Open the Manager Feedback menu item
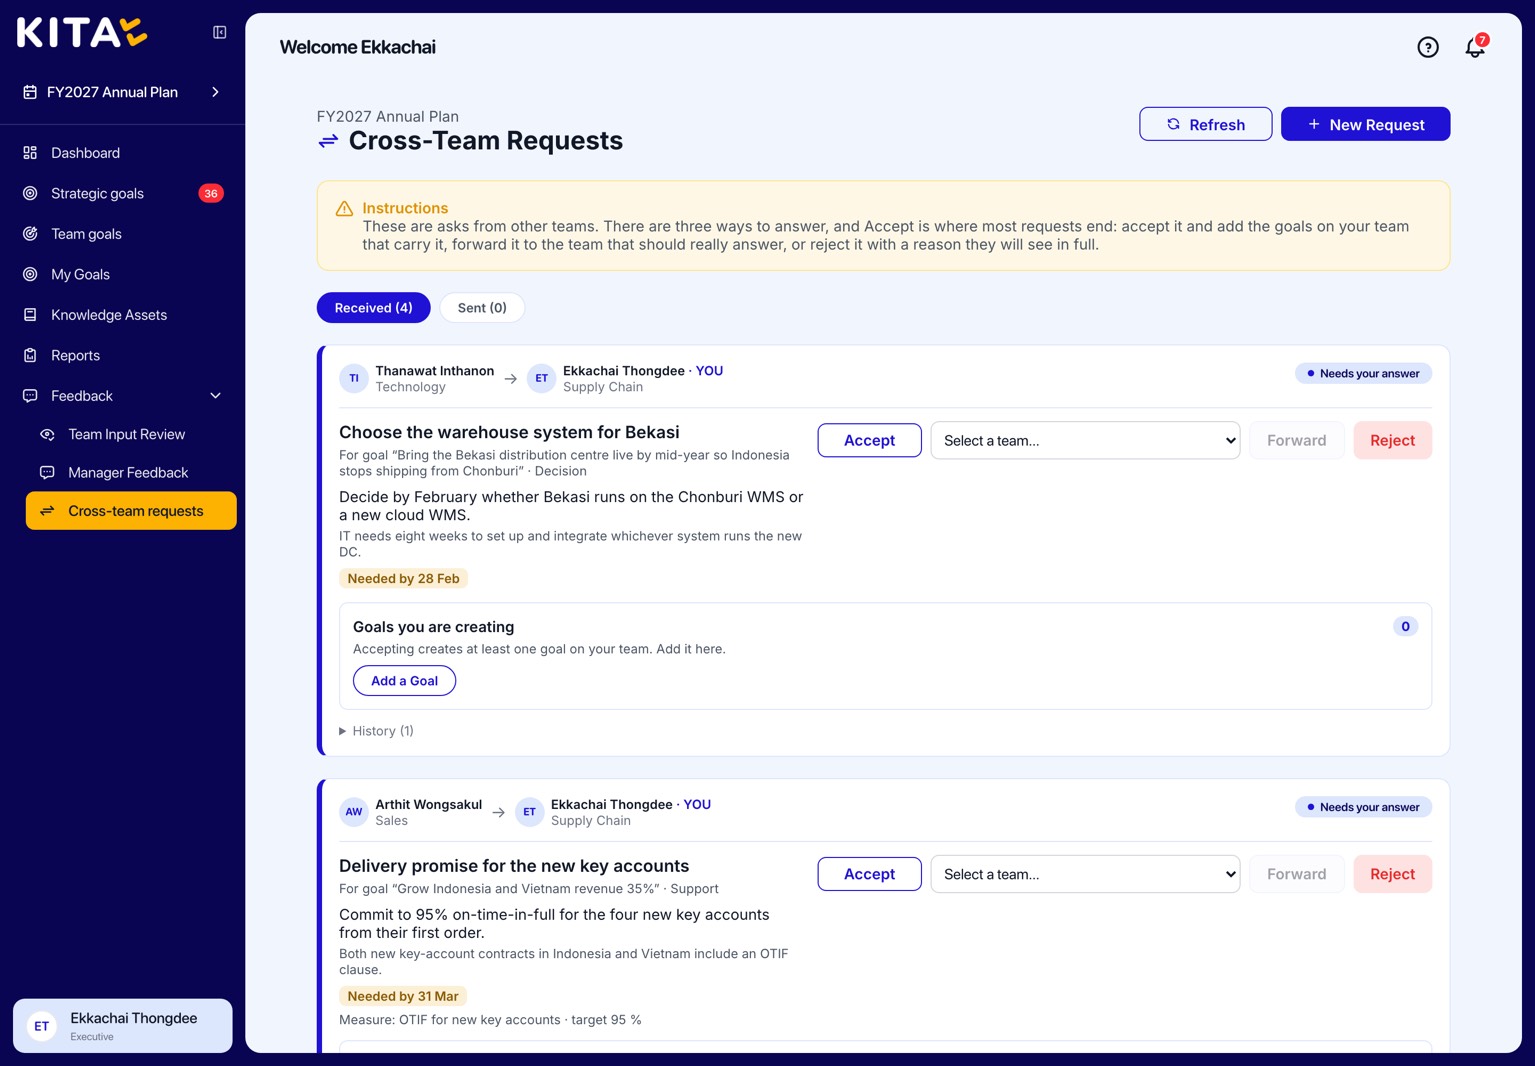Image resolution: width=1535 pixels, height=1066 pixels. click(x=131, y=472)
